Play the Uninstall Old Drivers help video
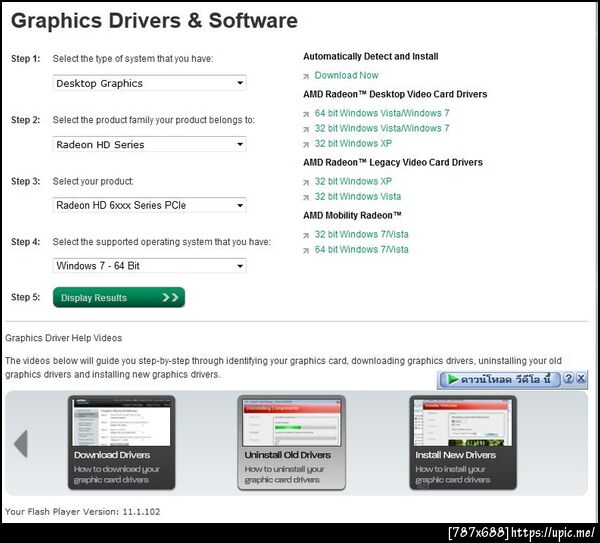 (x=292, y=442)
